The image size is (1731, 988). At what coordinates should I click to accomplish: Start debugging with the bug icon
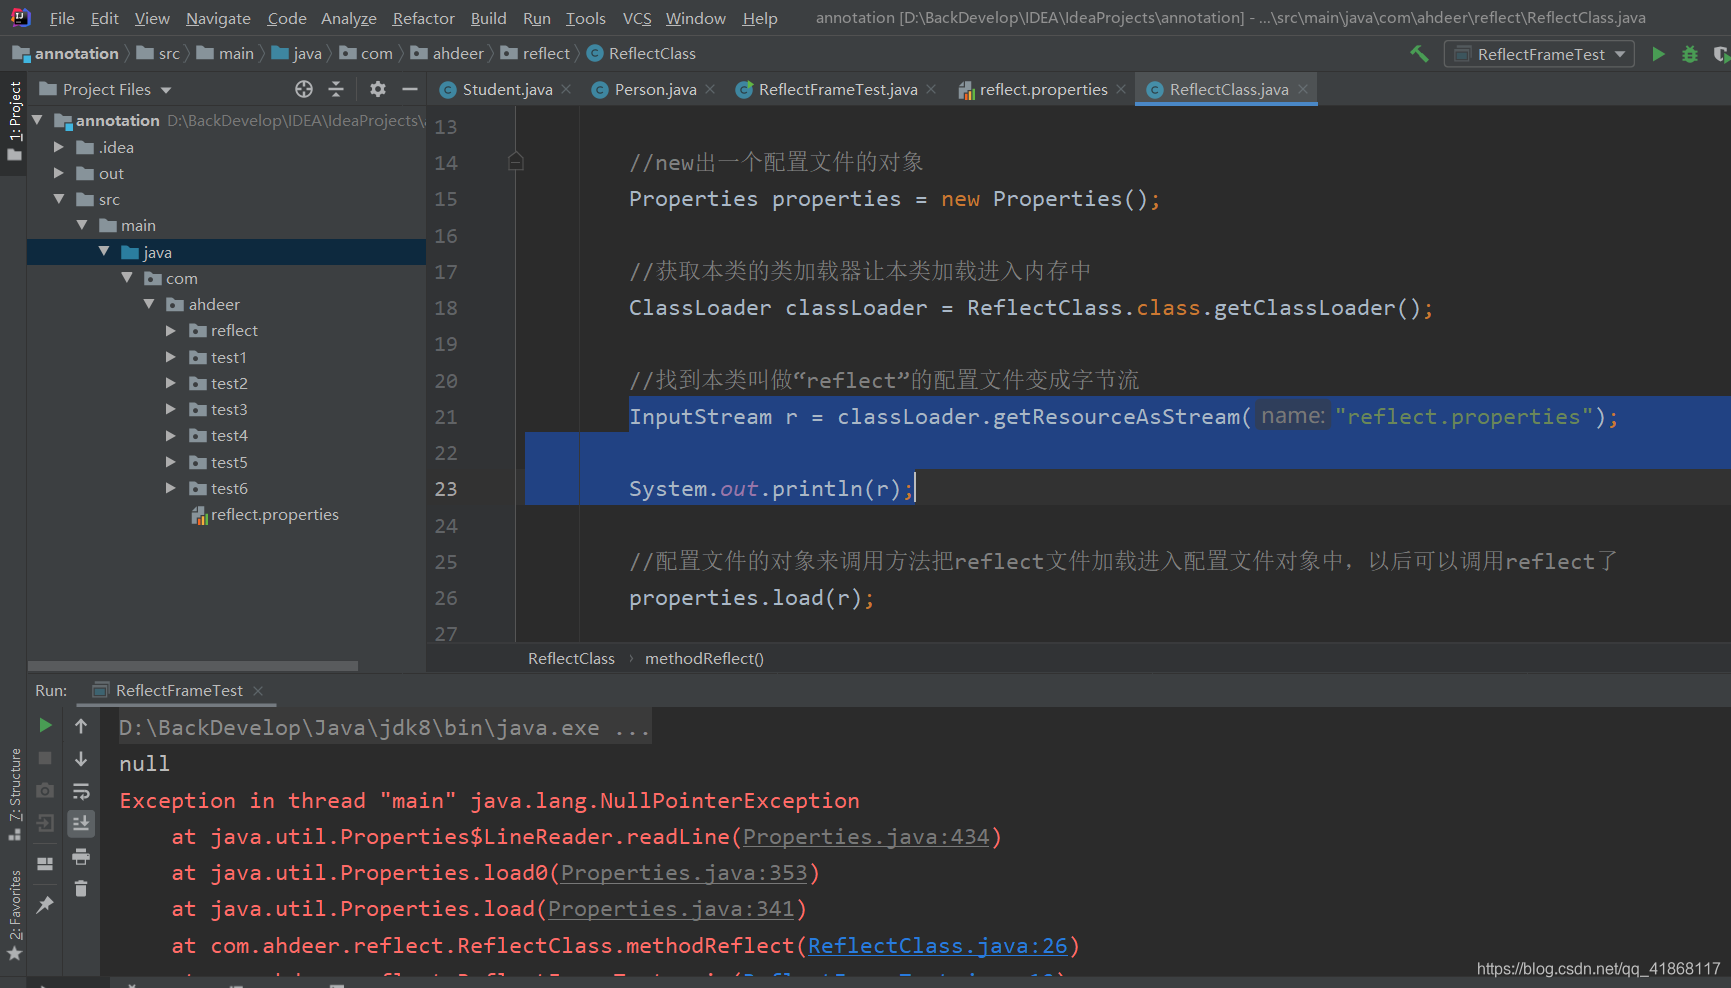[x=1690, y=54]
